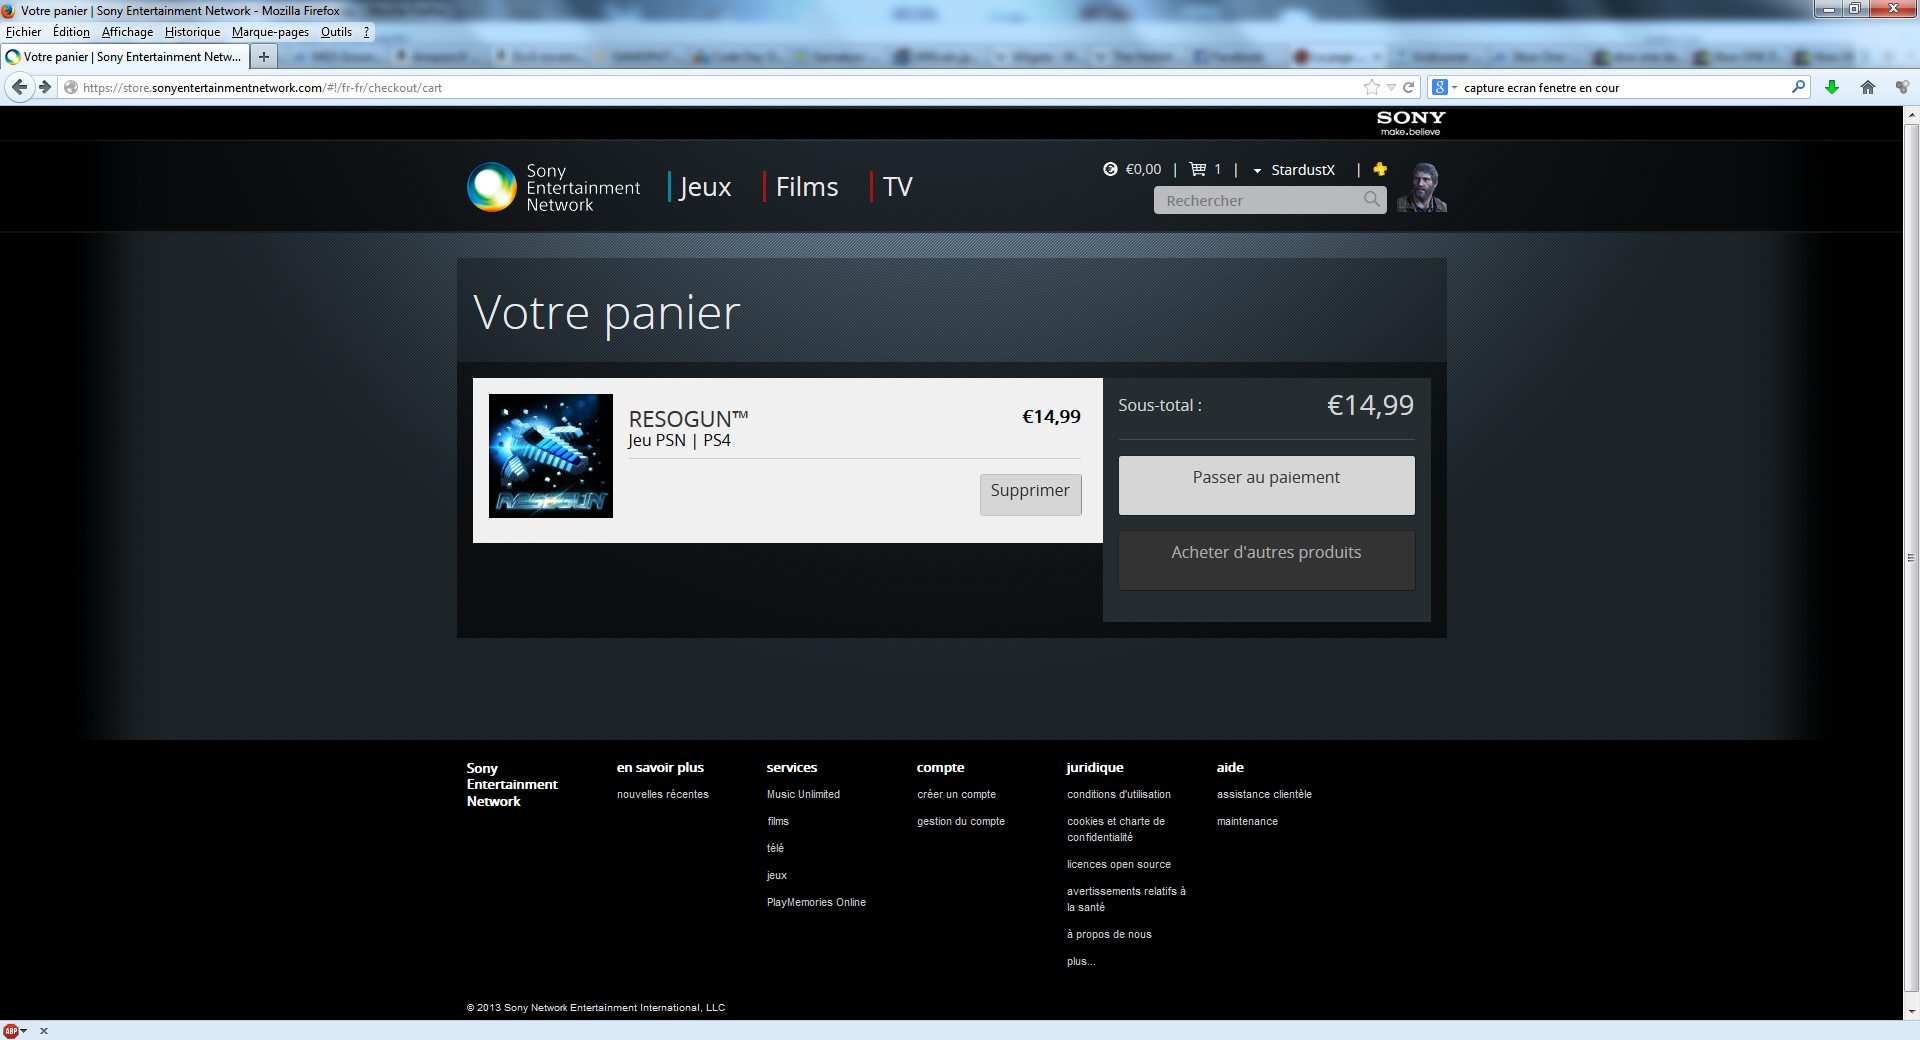This screenshot has height=1040, width=1920.
Task: Open the TV section
Action: point(897,187)
